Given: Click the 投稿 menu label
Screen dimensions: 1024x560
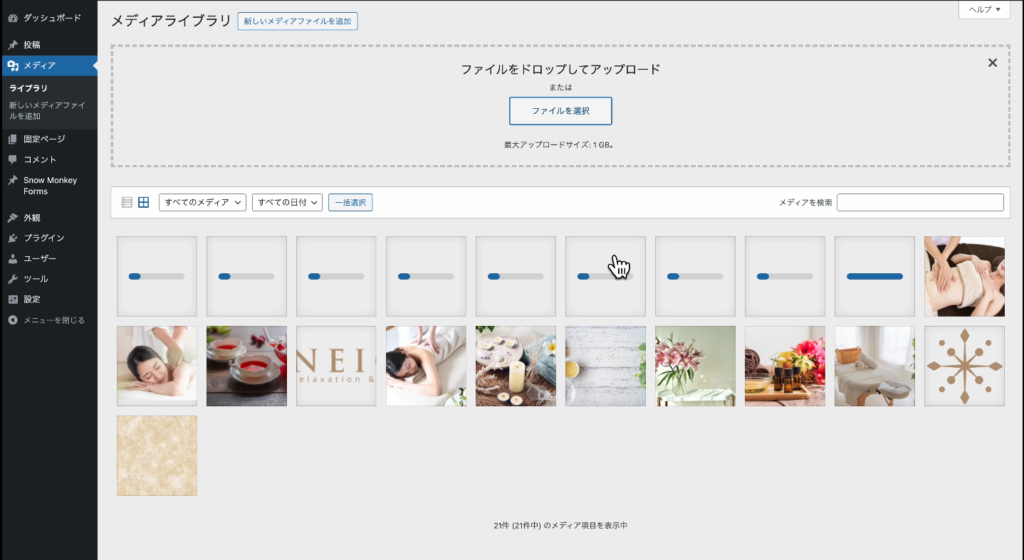Looking at the screenshot, I should pyautogui.click(x=32, y=45).
